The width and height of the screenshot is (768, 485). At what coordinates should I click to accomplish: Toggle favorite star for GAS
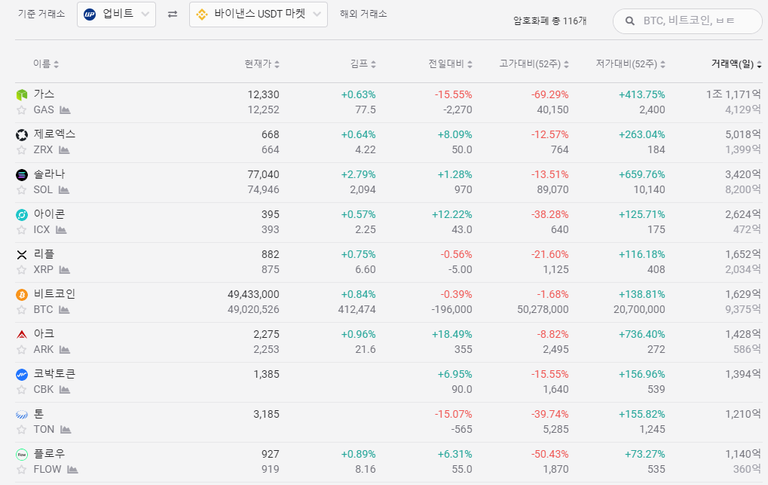(x=21, y=110)
